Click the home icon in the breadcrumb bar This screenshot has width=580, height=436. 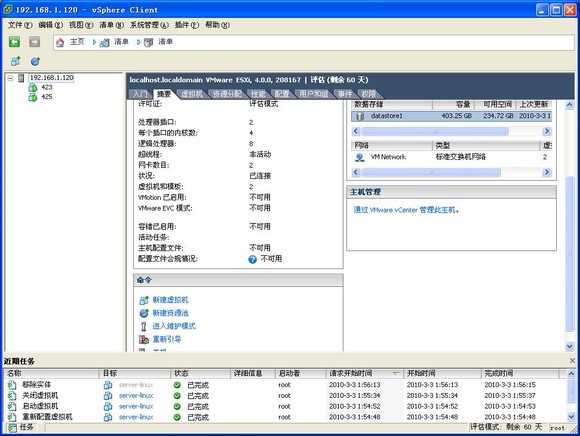[x=60, y=43]
